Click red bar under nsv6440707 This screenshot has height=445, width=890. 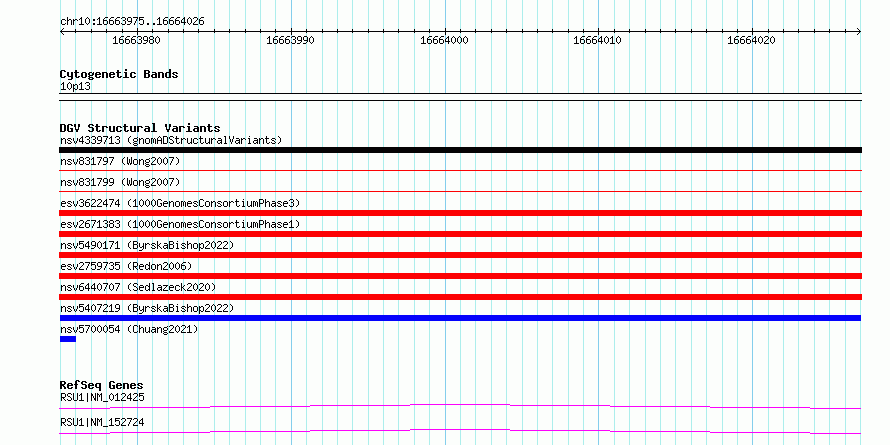460,297
